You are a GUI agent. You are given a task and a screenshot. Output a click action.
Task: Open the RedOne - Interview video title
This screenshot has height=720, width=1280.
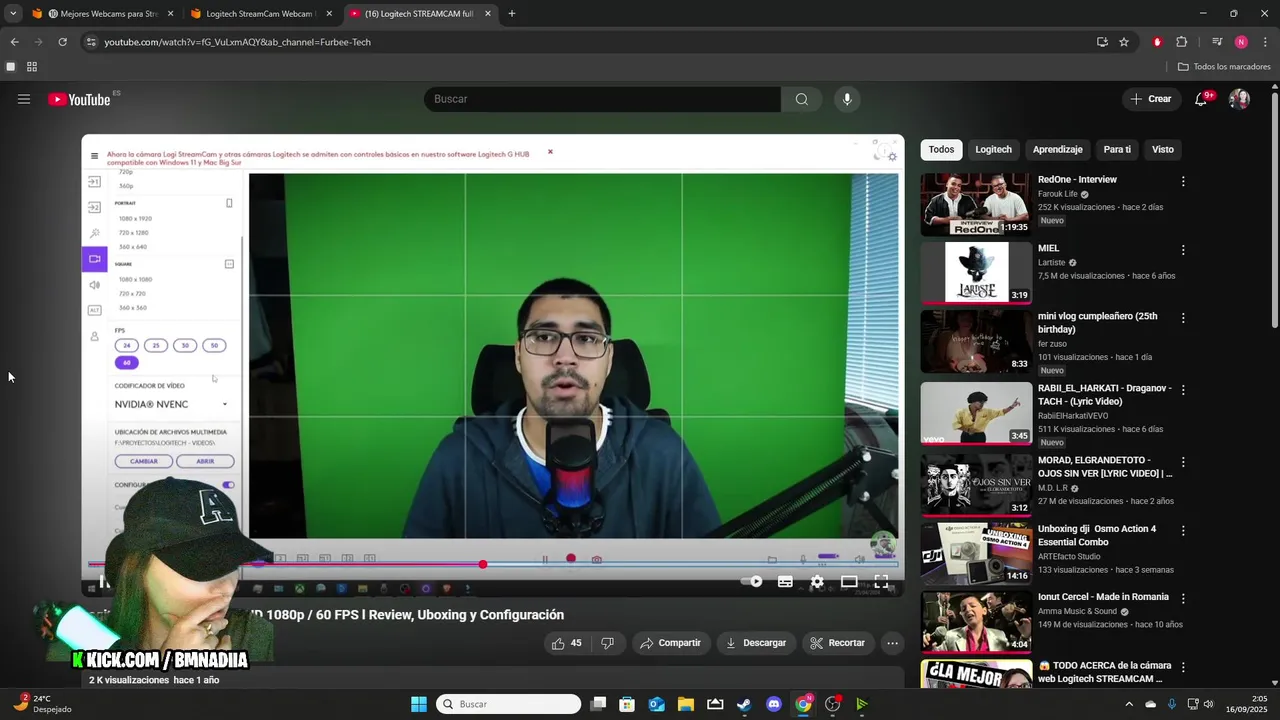click(x=1077, y=180)
